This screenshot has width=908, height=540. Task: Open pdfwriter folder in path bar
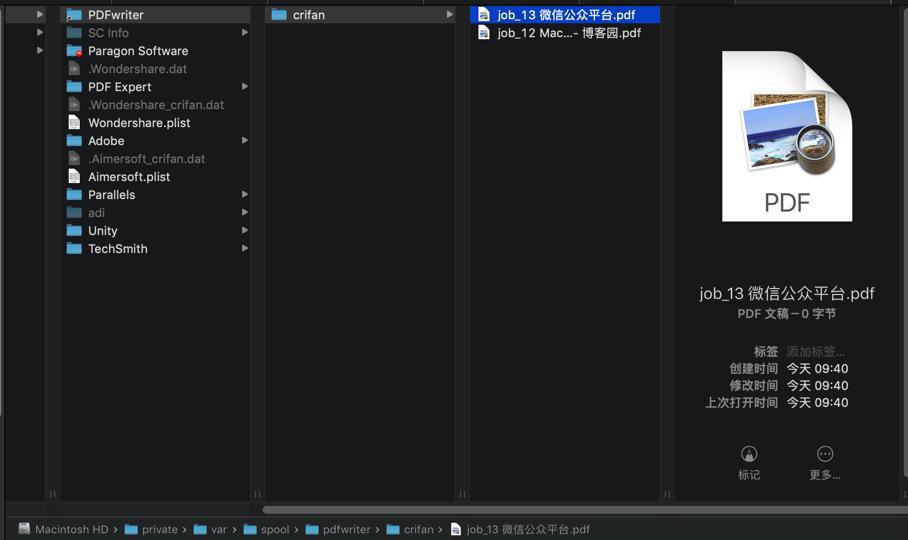pos(338,529)
